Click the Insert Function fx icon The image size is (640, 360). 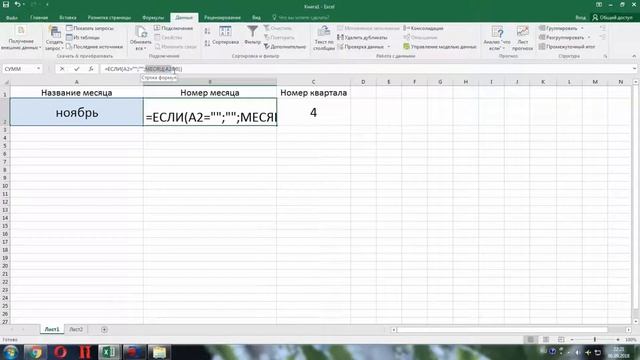click(x=91, y=69)
